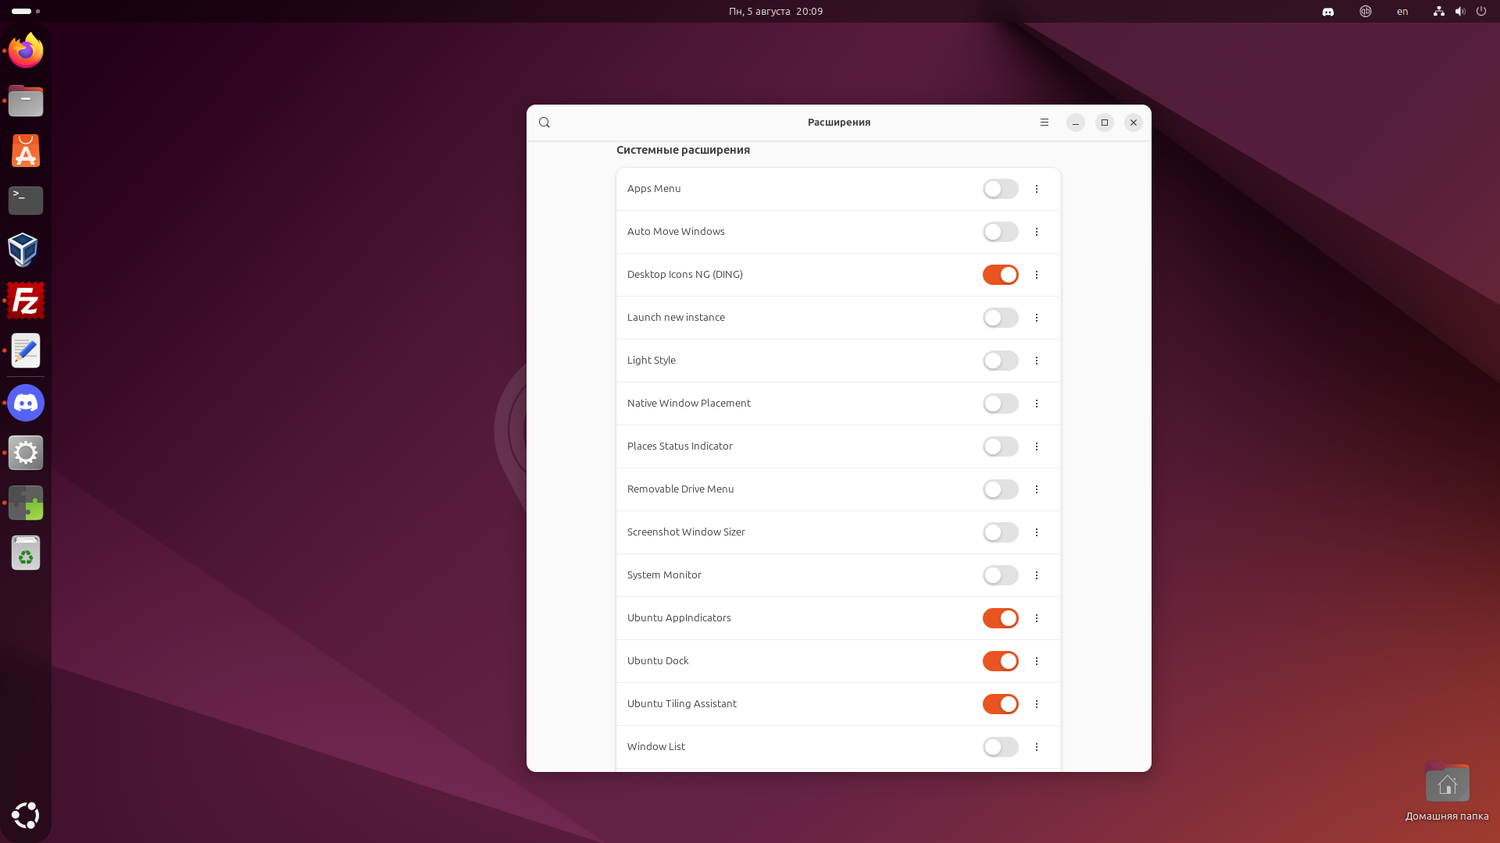The width and height of the screenshot is (1500, 843).
Task: Maximize the Extensions window
Action: [x=1104, y=123]
